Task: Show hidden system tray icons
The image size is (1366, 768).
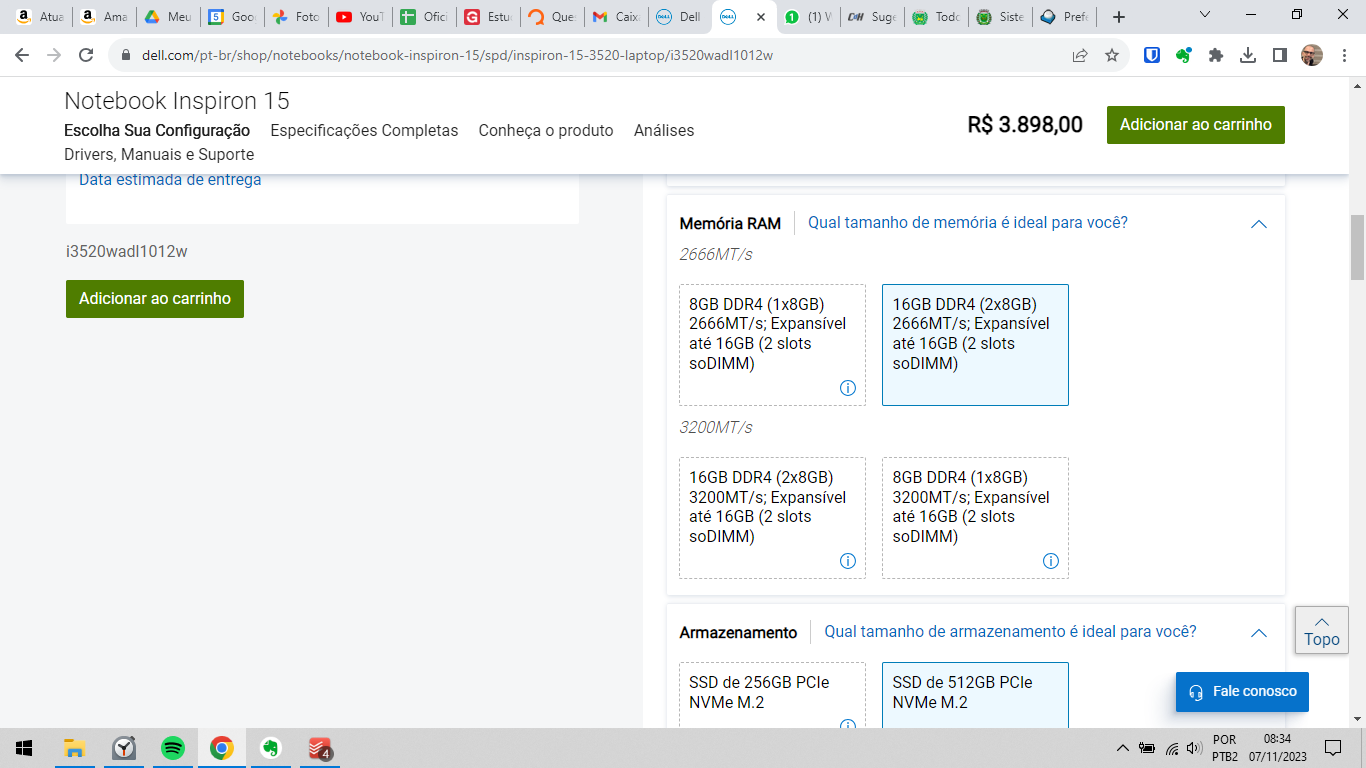Action: pyautogui.click(x=1122, y=748)
